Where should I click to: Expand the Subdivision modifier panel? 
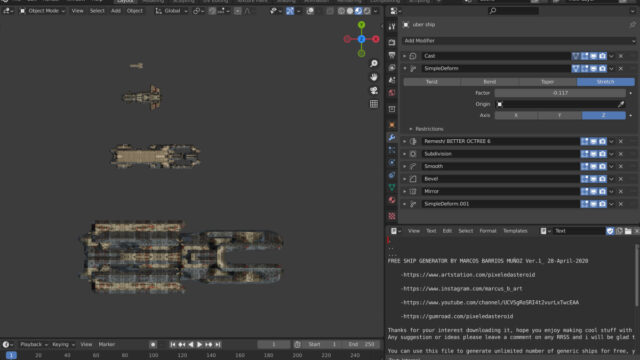pos(404,154)
